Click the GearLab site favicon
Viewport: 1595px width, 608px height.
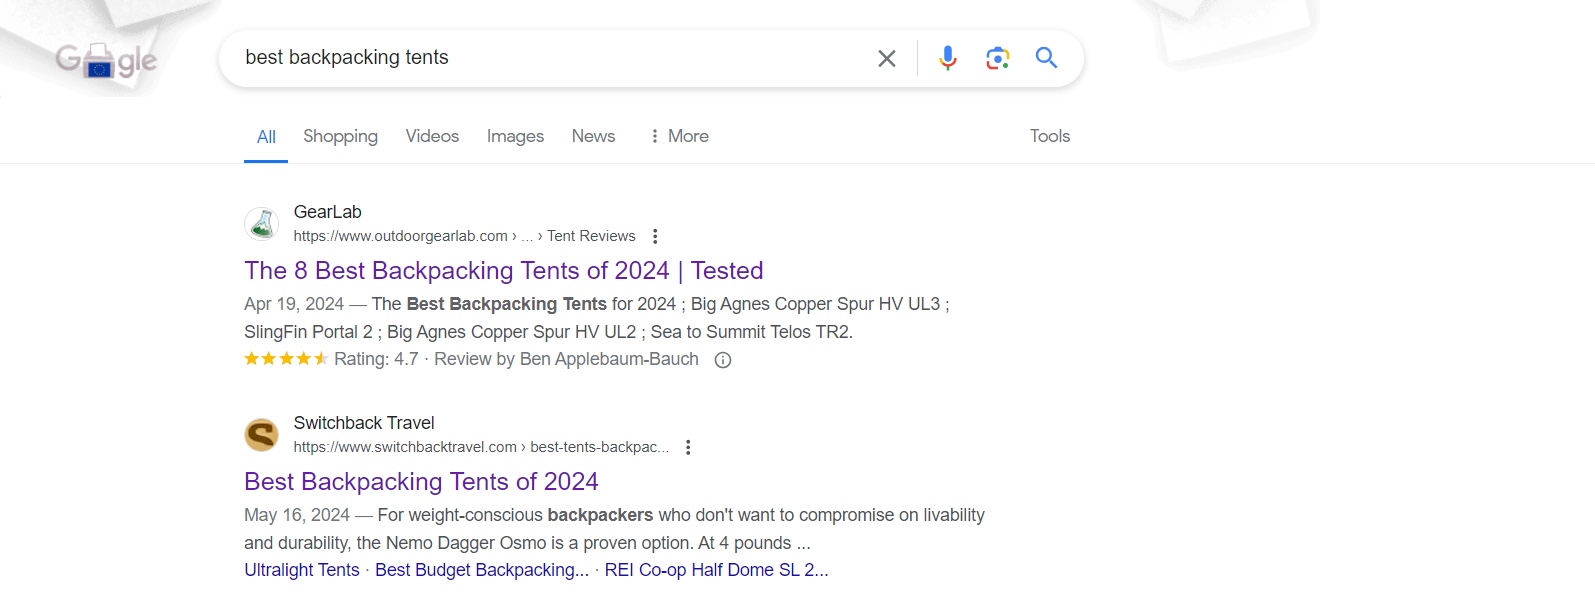point(262,224)
